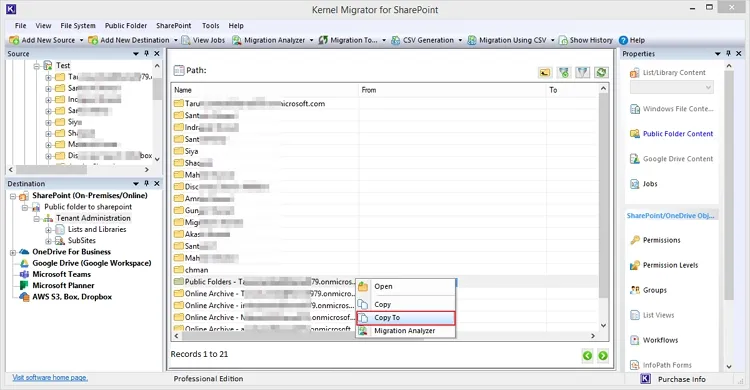Open the SharePoint menu
Screen dimensions: 750x390
[174, 25]
